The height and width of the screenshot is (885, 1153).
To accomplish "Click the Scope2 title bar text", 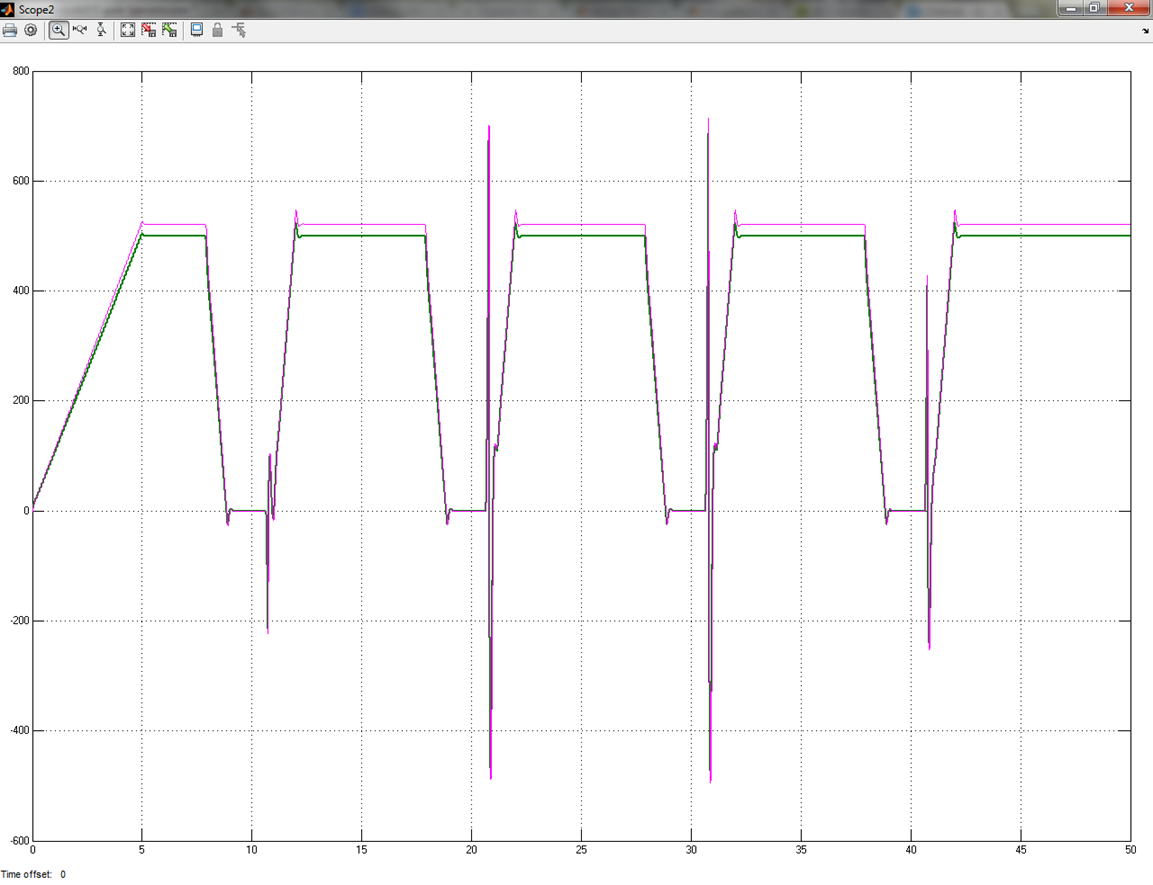I will click(36, 8).
